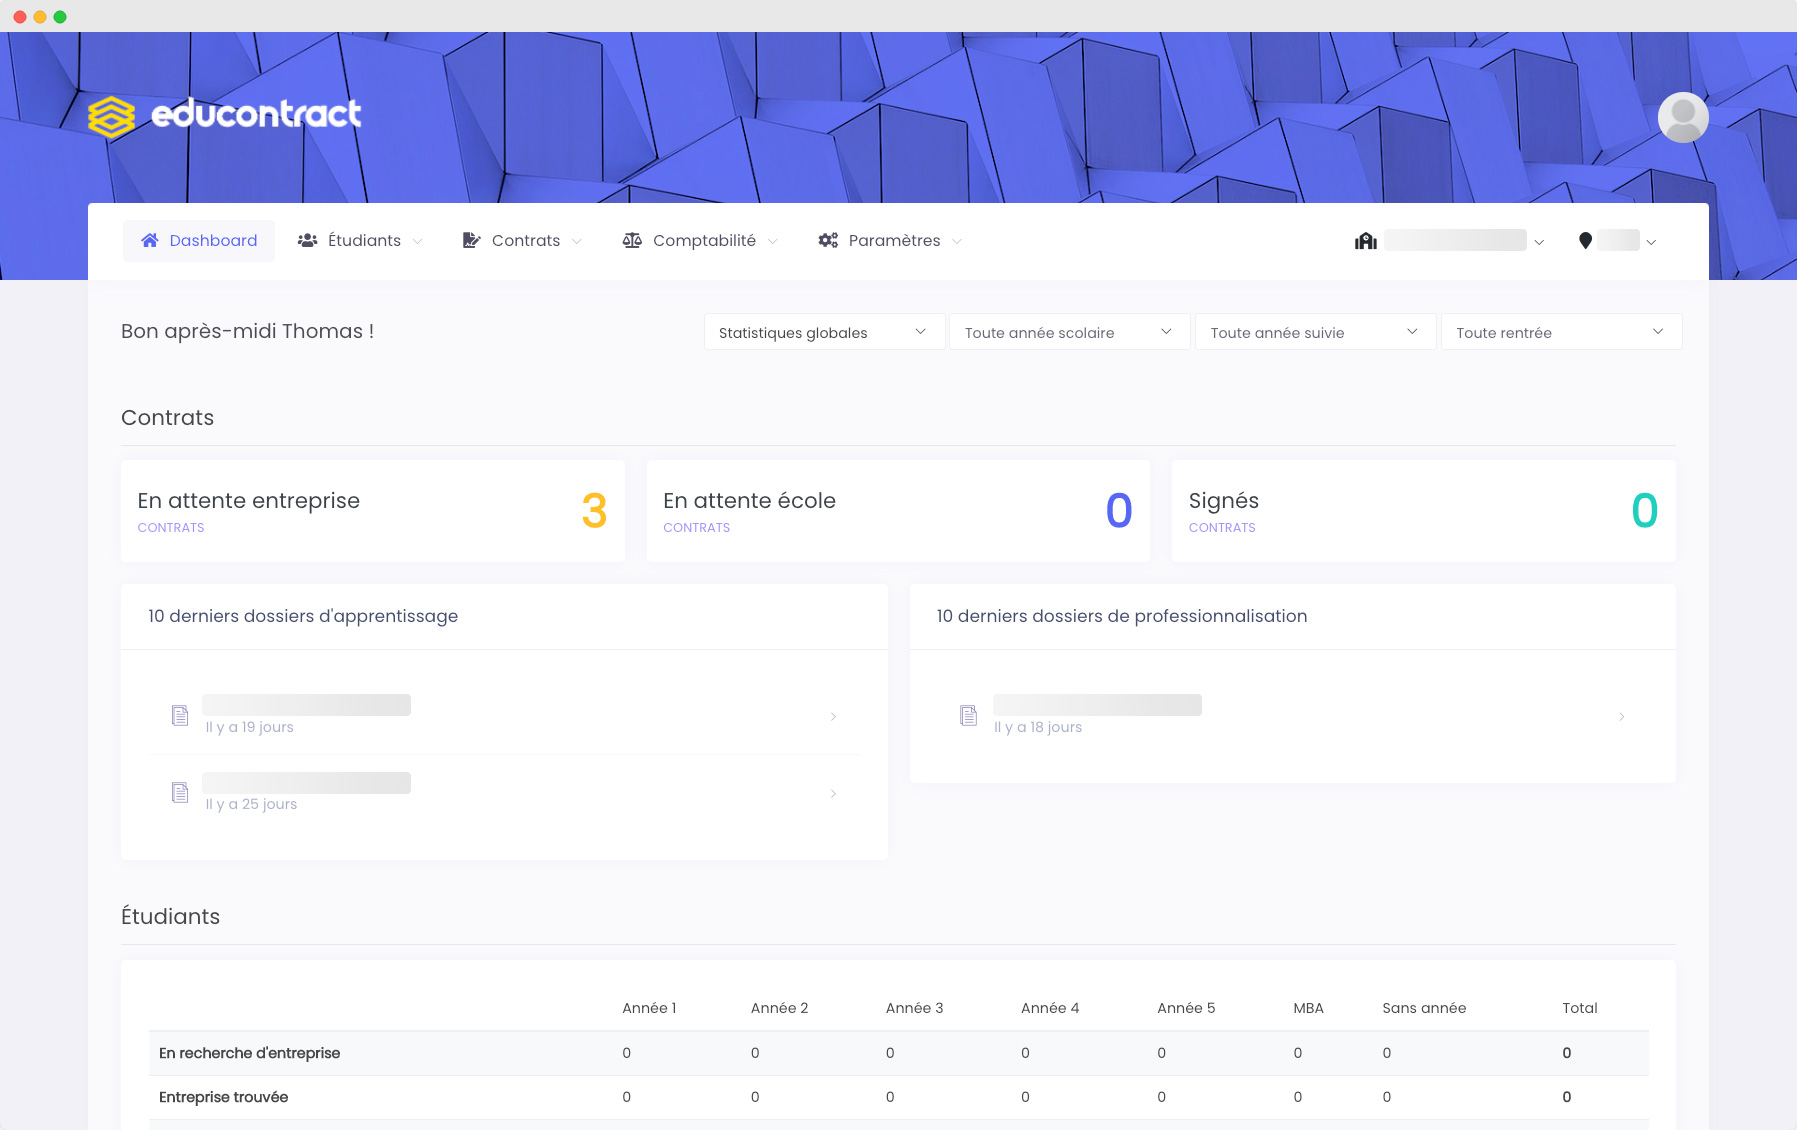Click the orange count 3 in En attente entreprise
1797x1130 pixels.
[x=594, y=511]
